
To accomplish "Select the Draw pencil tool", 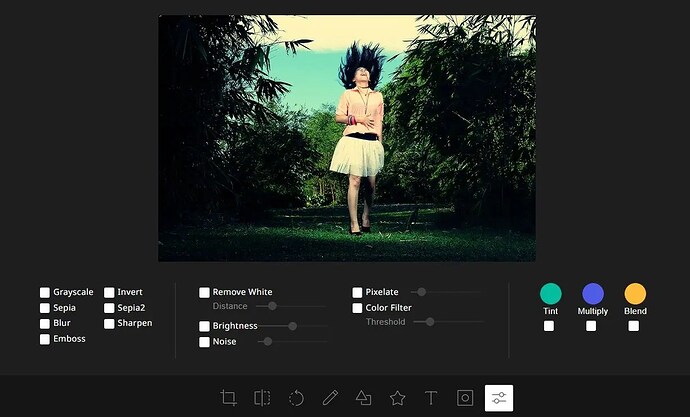I will pyautogui.click(x=330, y=398).
